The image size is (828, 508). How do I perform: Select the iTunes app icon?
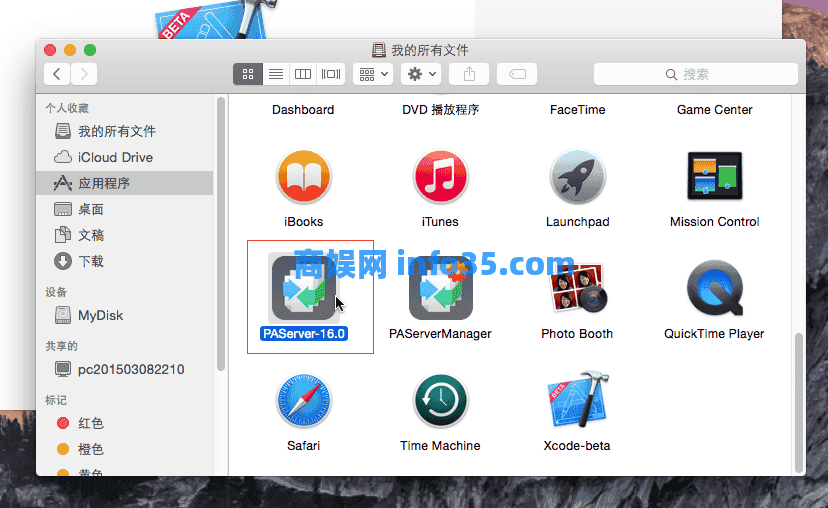coord(440,177)
